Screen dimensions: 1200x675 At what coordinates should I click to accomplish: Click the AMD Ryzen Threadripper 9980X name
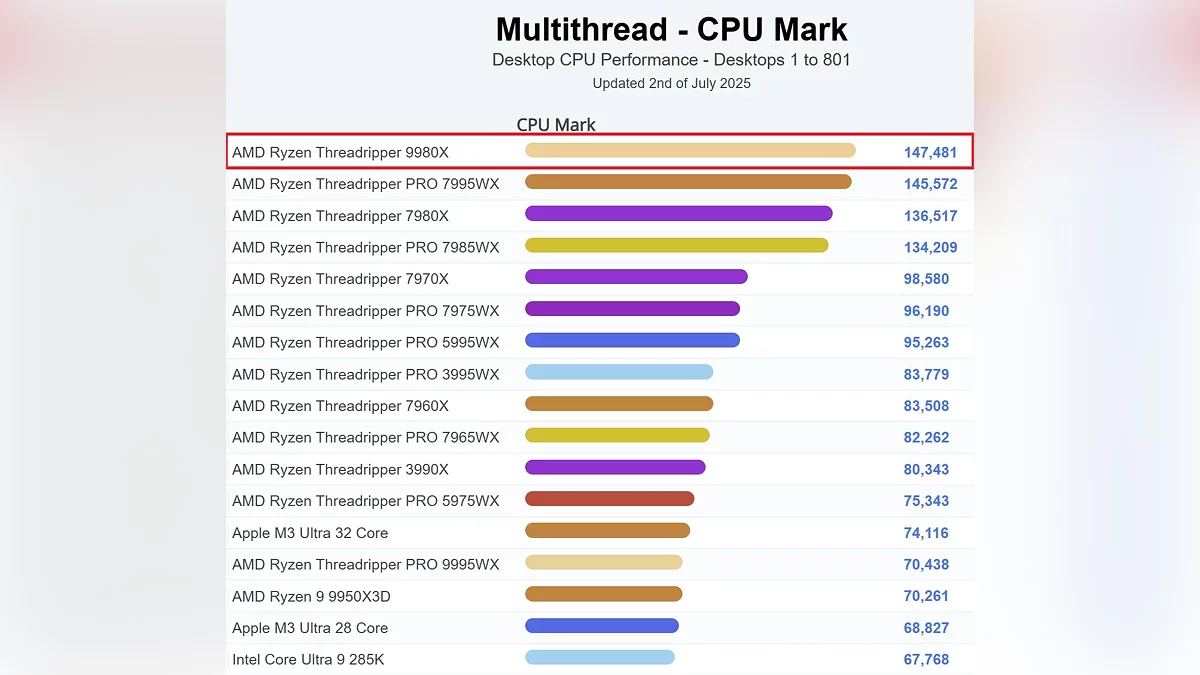tap(340, 153)
